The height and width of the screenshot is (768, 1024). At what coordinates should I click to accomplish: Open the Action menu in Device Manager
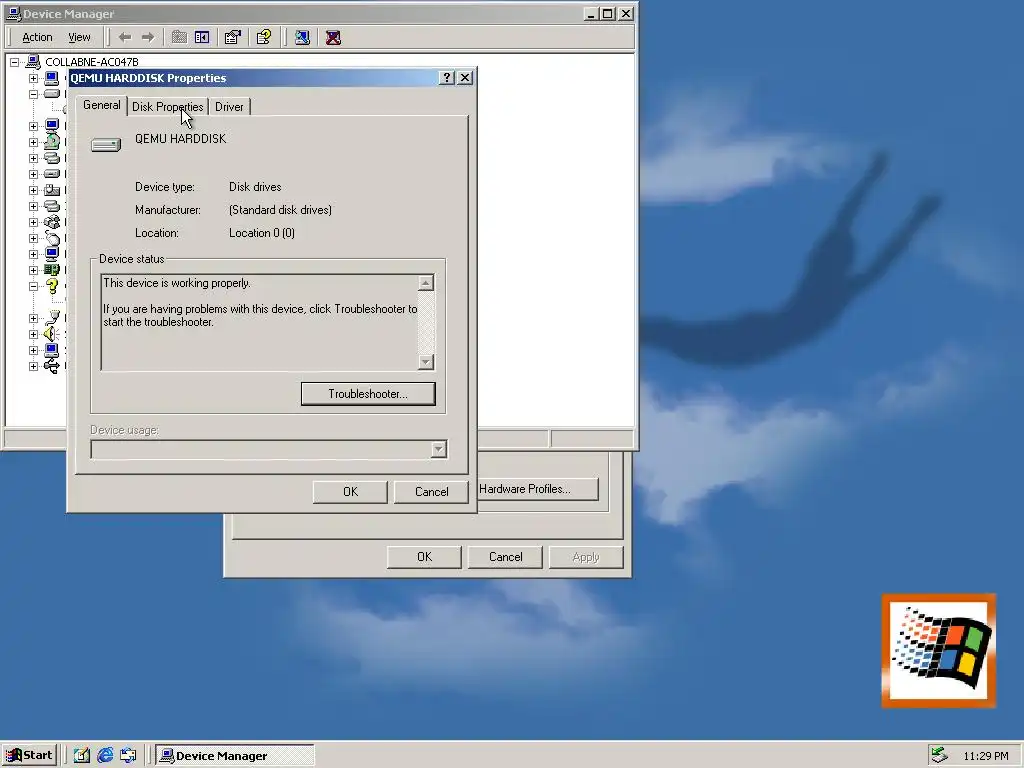click(x=37, y=37)
